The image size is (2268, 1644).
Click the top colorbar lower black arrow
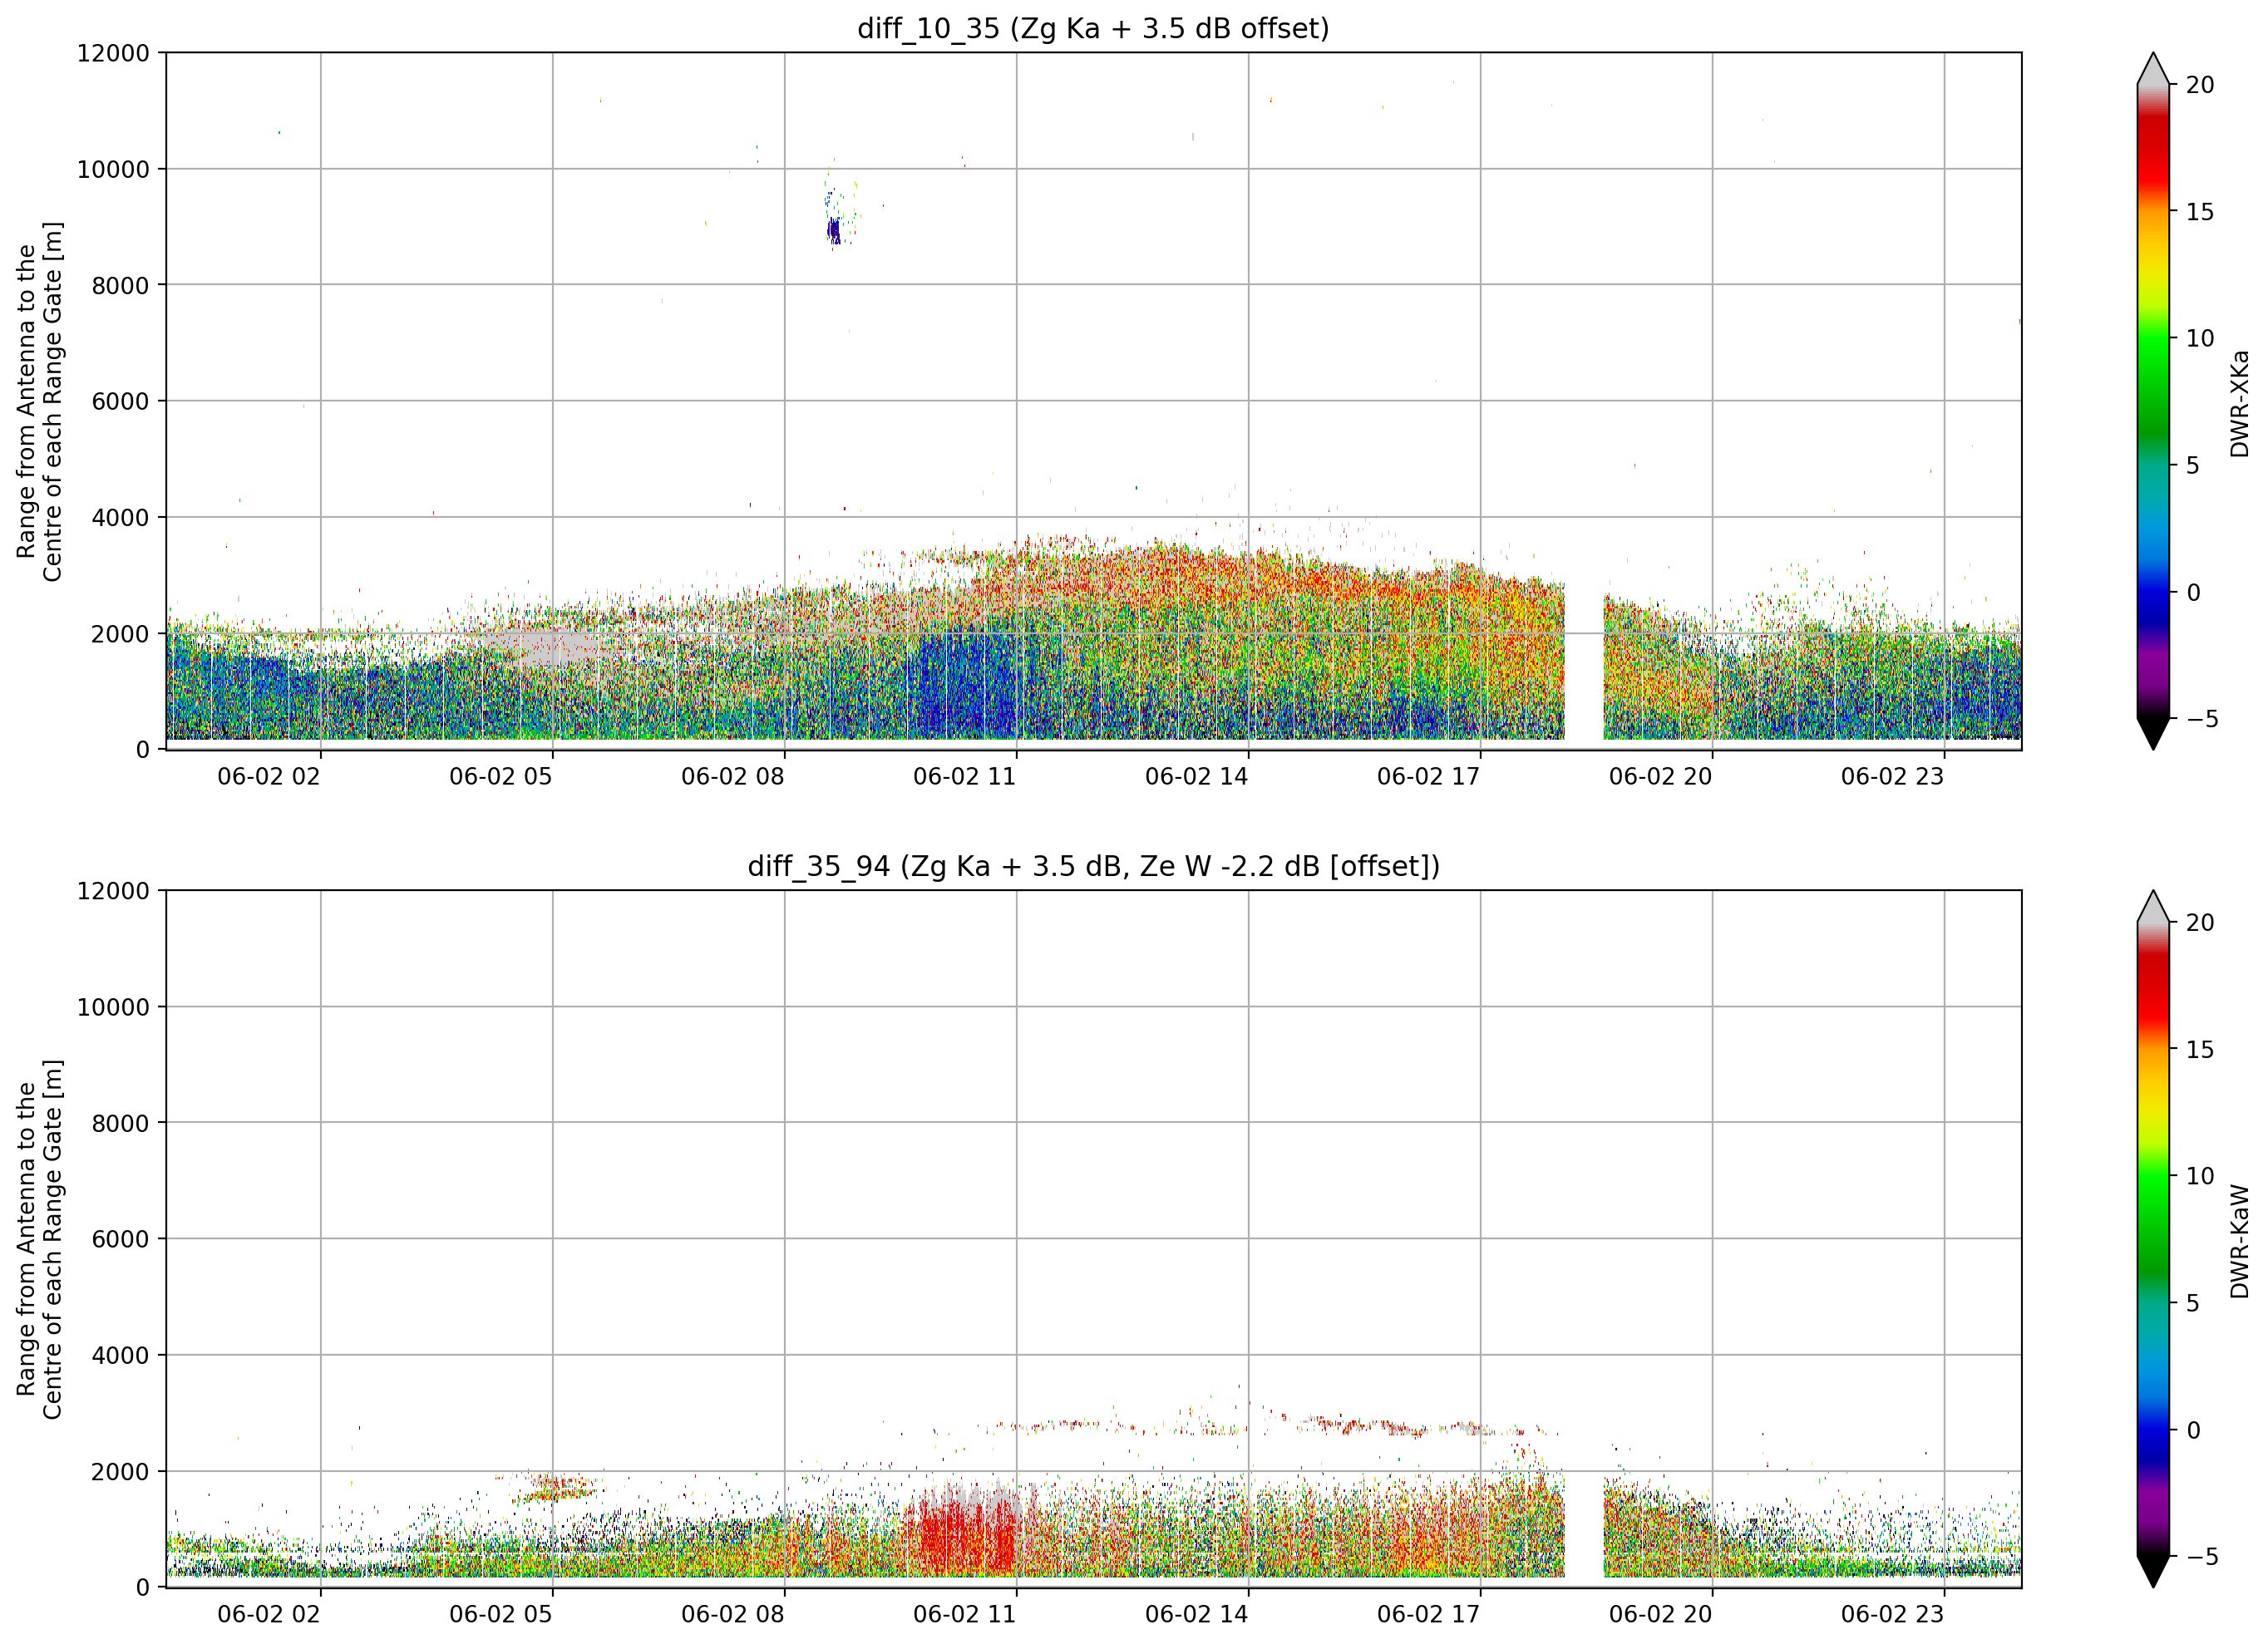pyautogui.click(x=2153, y=734)
